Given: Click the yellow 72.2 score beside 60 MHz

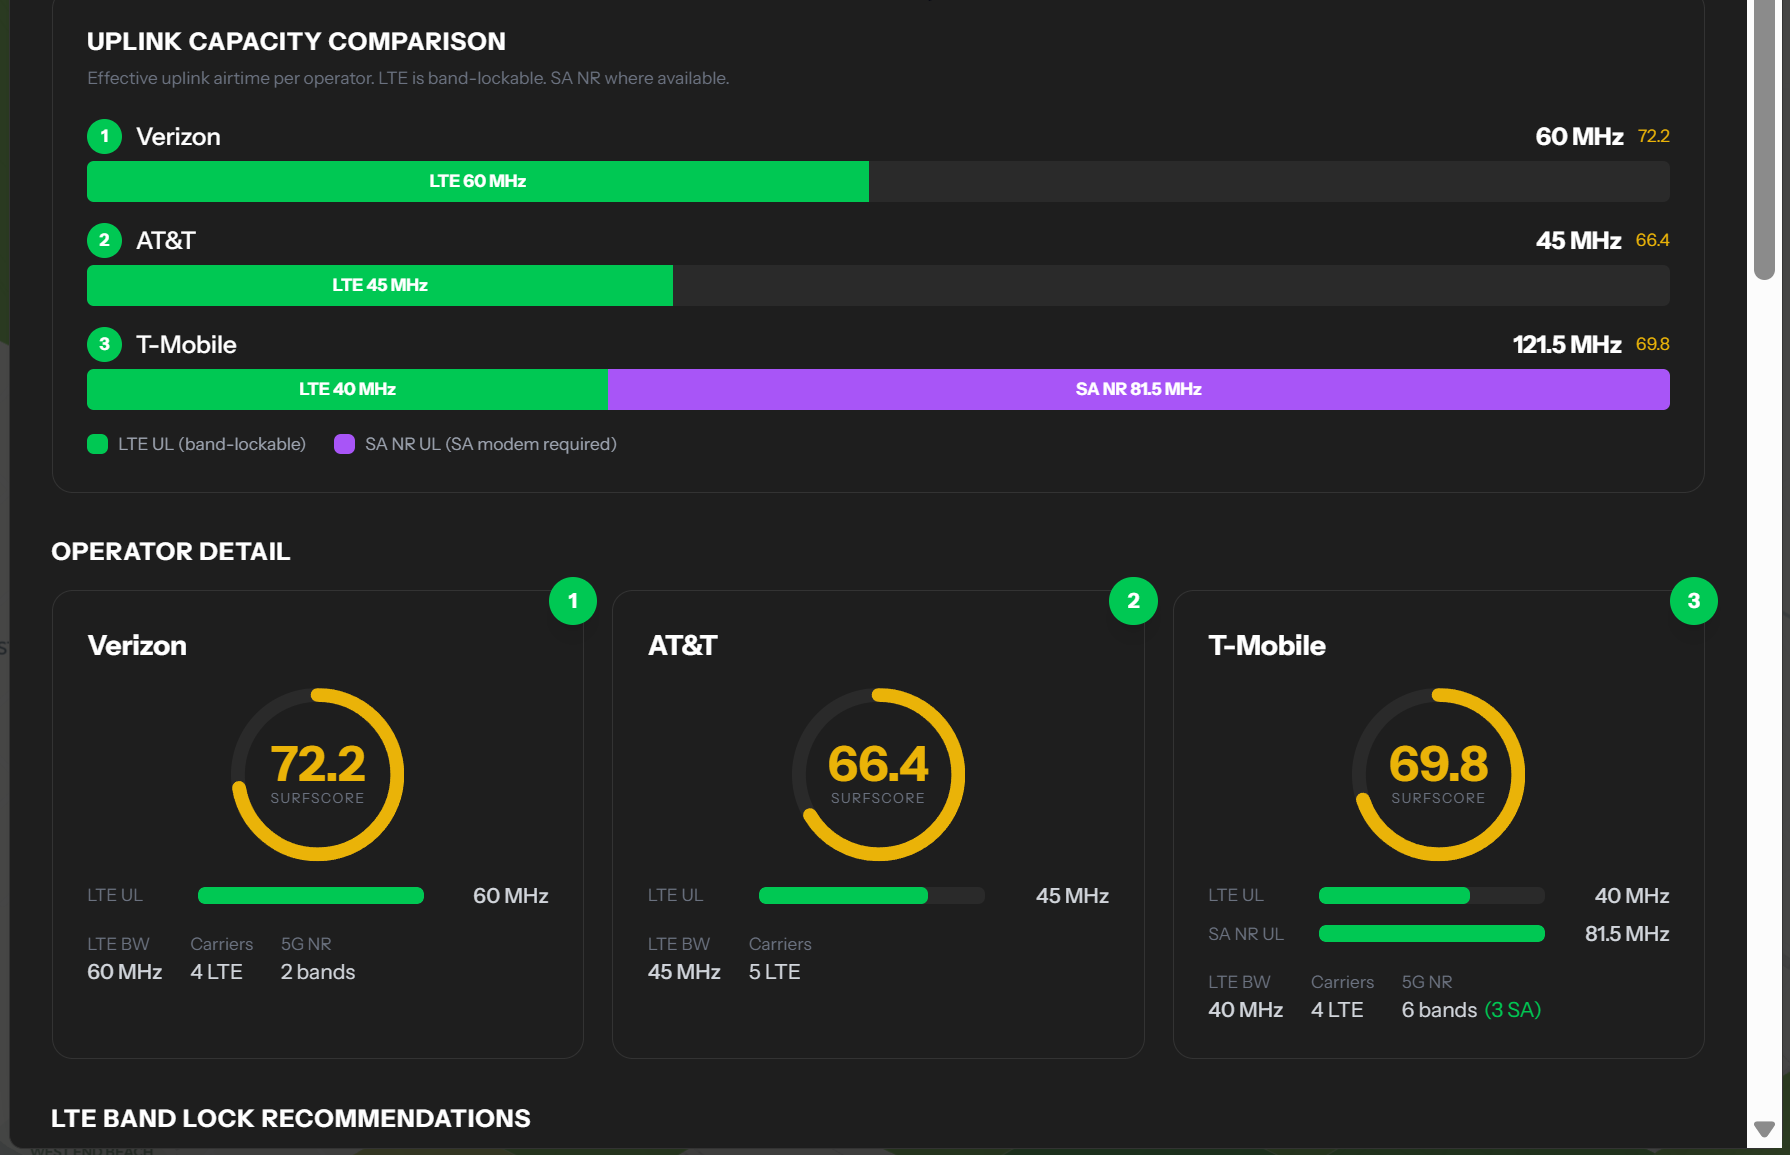Looking at the screenshot, I should pyautogui.click(x=1654, y=136).
